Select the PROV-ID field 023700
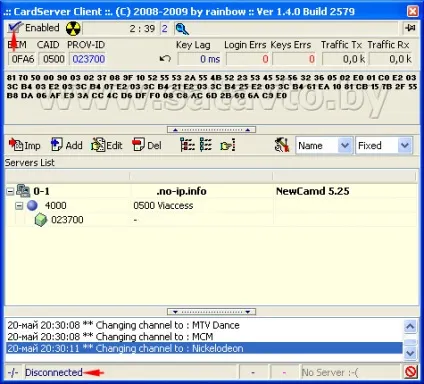The image size is (424, 384). coord(88,59)
